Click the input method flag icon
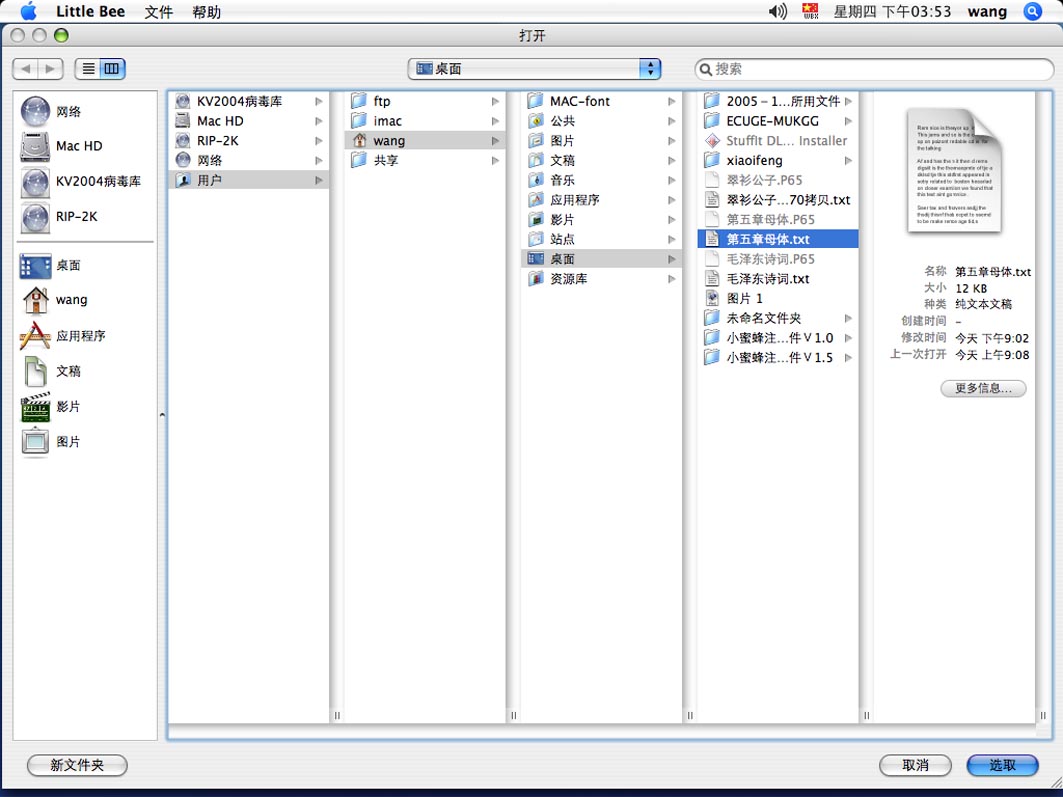The width and height of the screenshot is (1063, 797). coord(810,12)
